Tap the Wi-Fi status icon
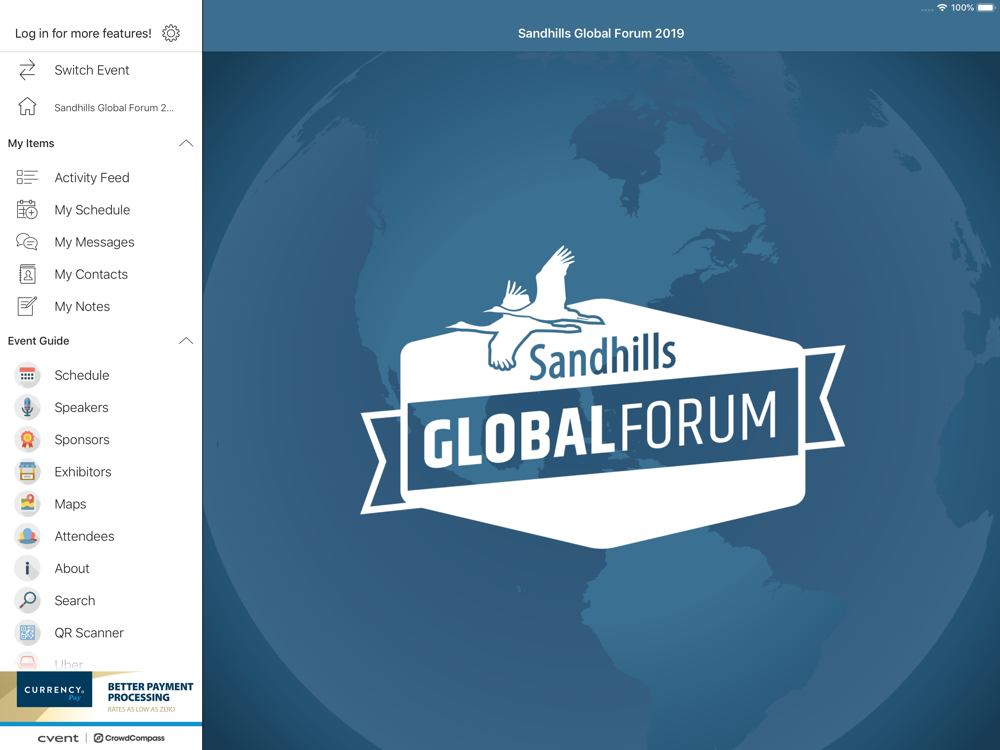 click(942, 8)
